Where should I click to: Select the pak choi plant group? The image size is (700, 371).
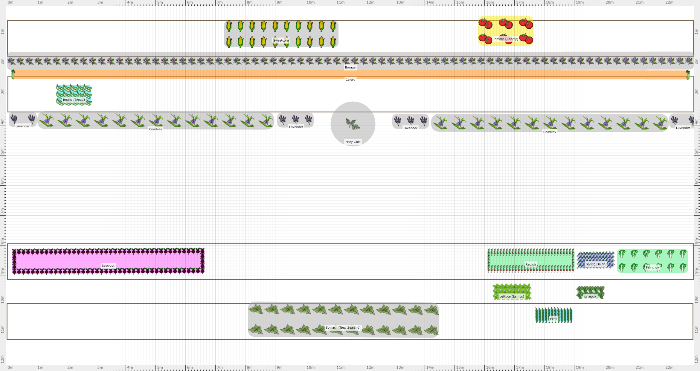pyautogui.click(x=652, y=261)
